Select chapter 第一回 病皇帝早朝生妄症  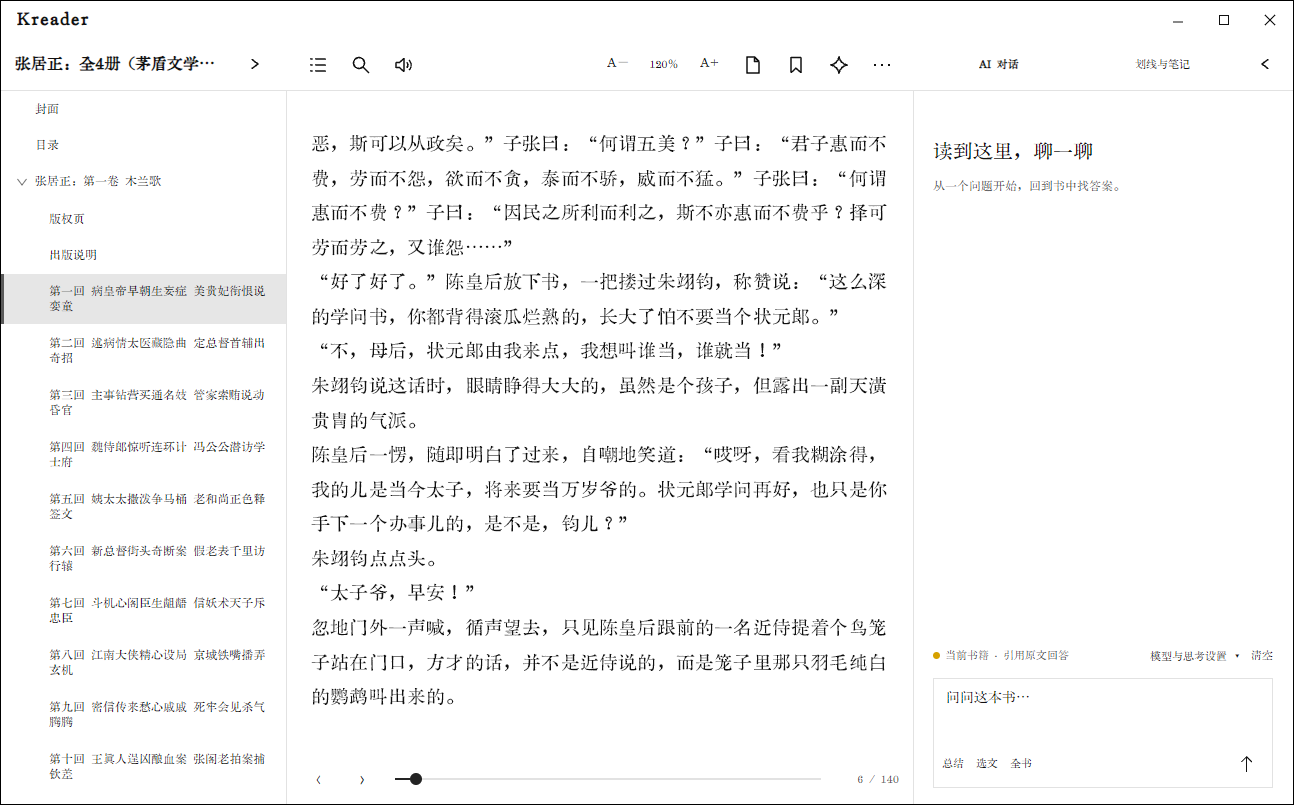pos(144,298)
